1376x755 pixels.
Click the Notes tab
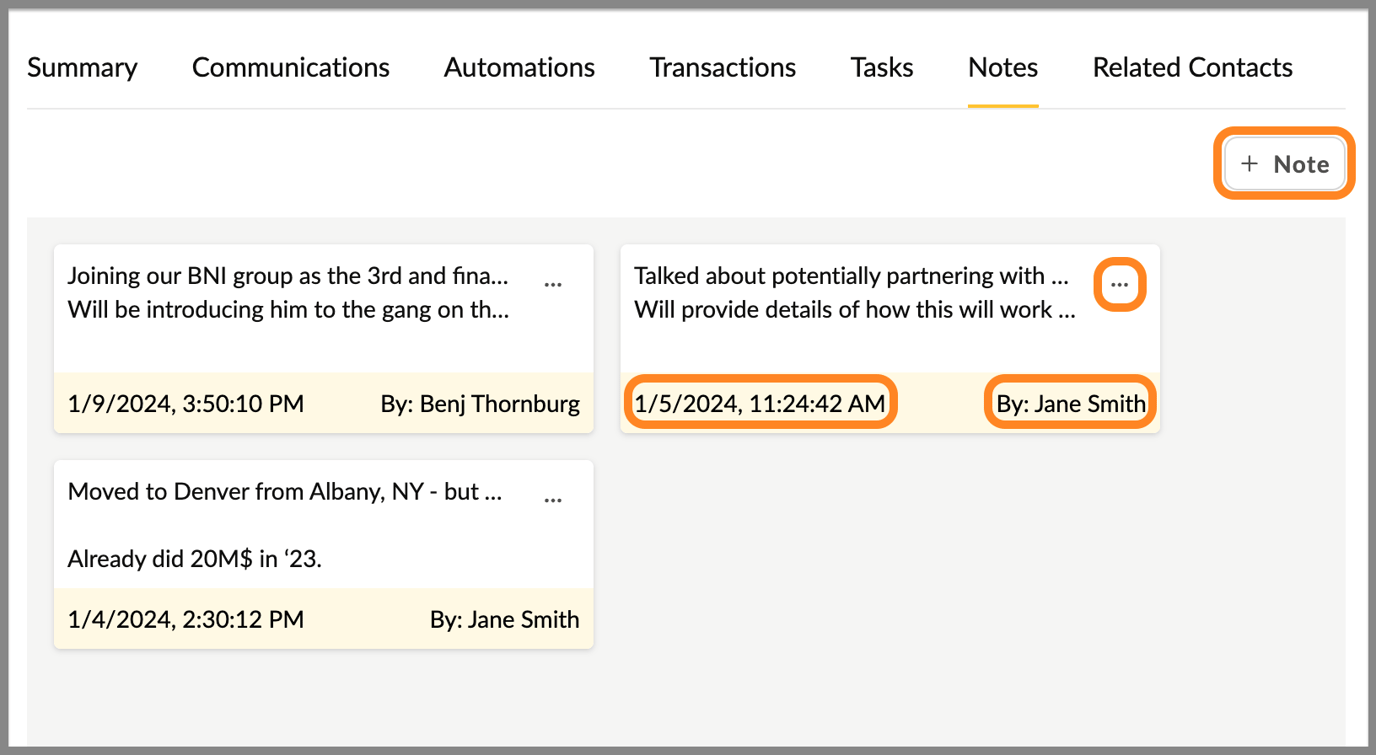click(1002, 67)
